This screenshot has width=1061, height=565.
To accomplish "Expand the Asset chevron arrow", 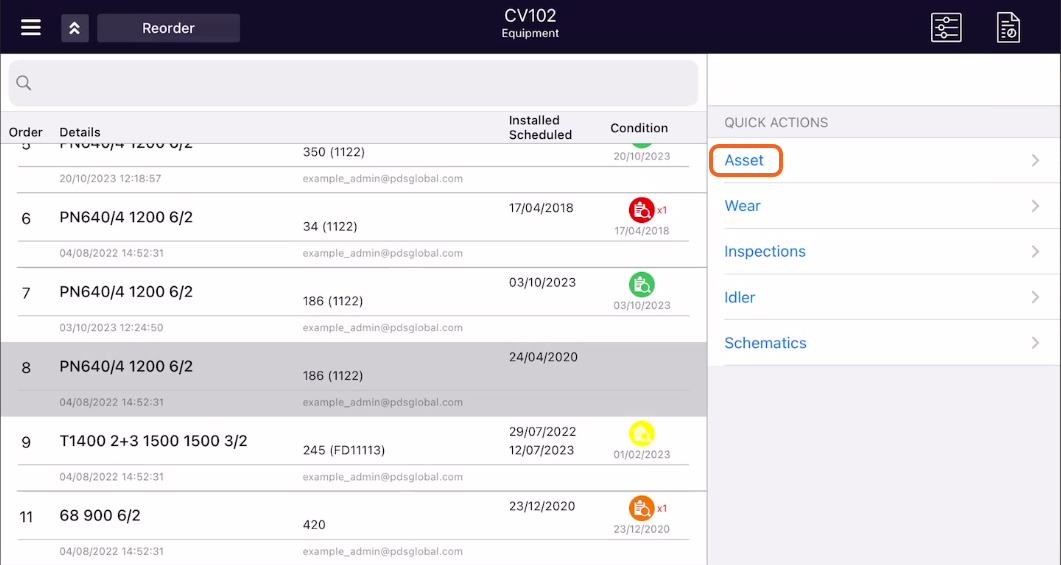I will click(x=1035, y=160).
